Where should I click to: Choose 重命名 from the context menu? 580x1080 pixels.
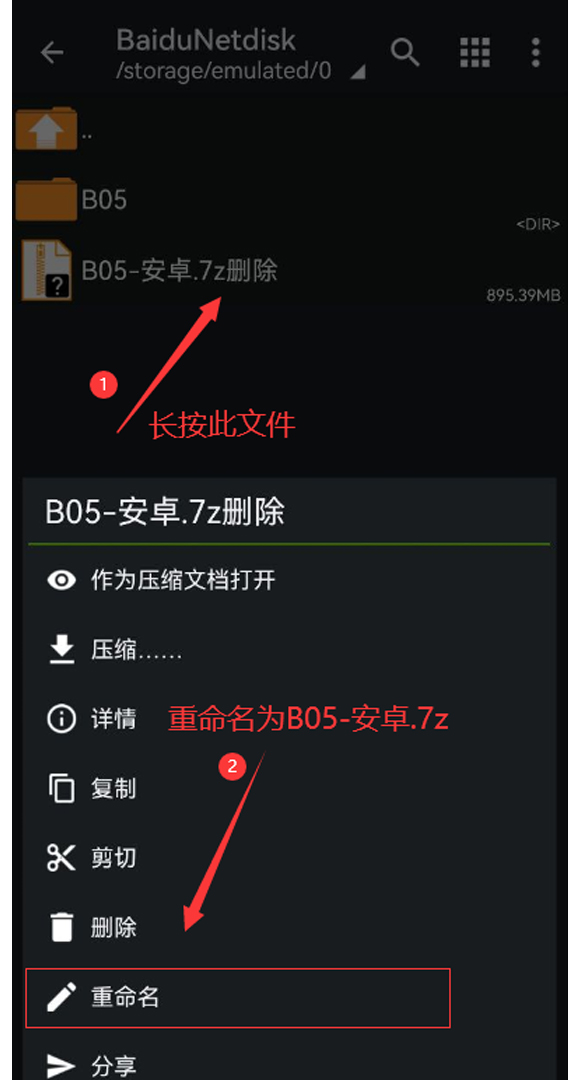(238, 997)
